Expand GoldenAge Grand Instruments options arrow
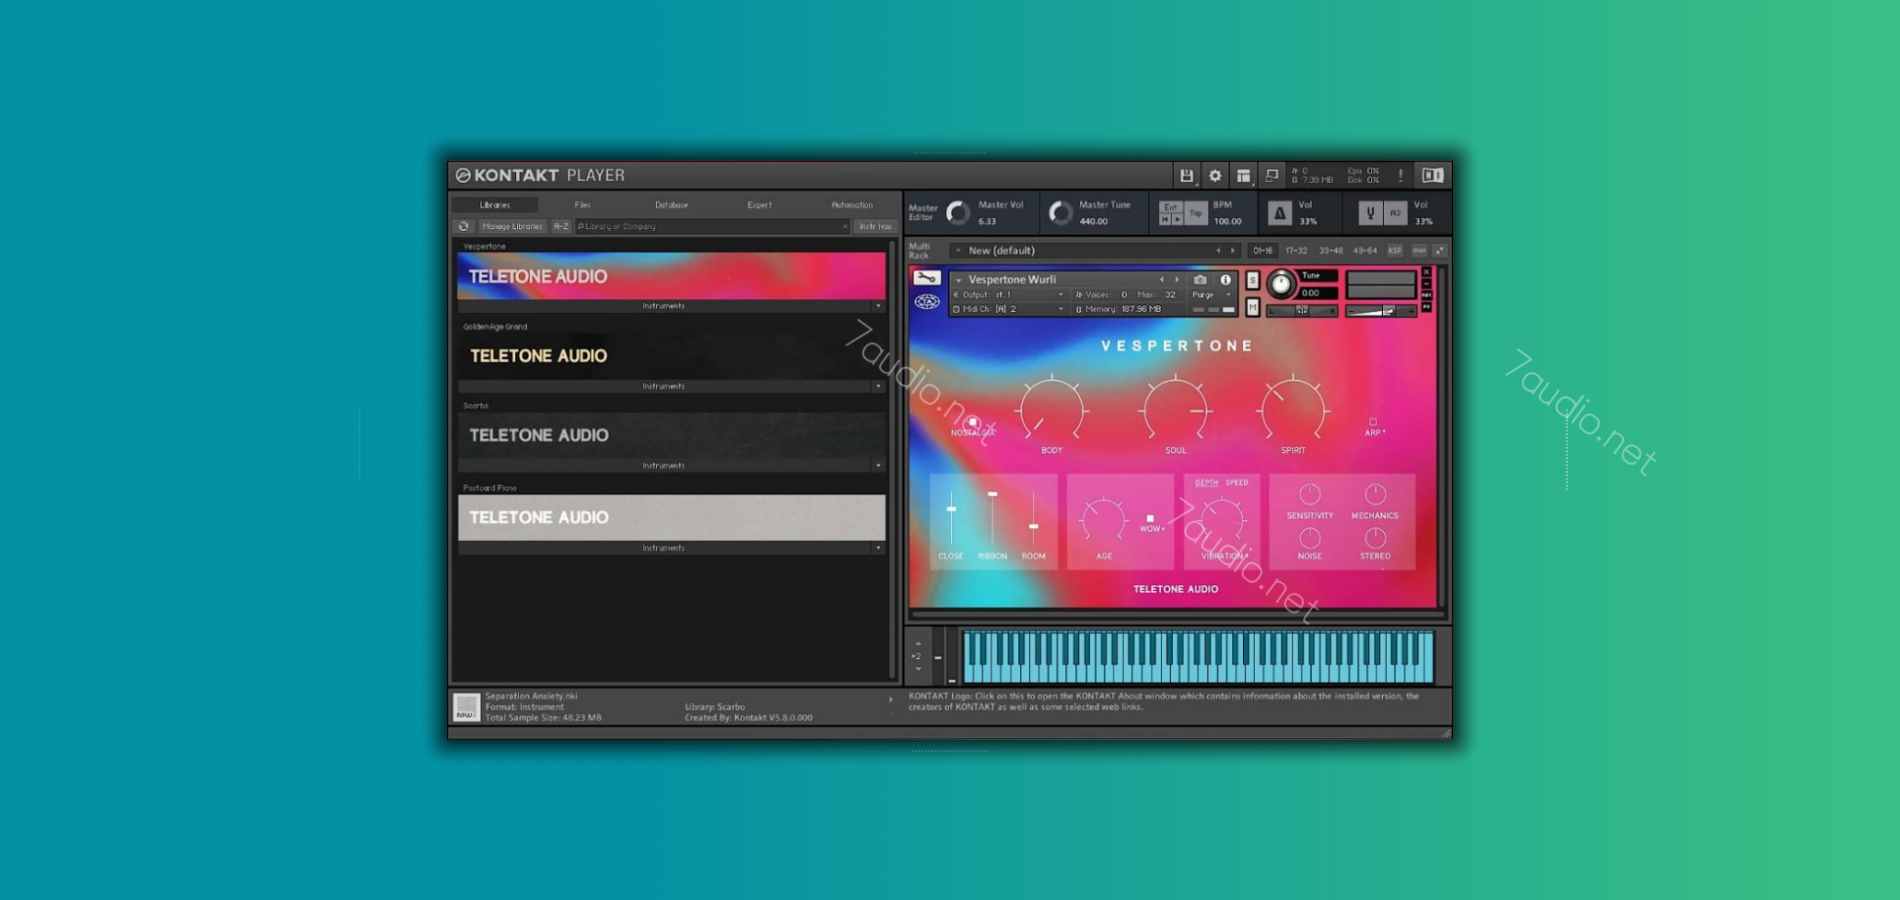Viewport: 1900px width, 900px height. click(878, 386)
